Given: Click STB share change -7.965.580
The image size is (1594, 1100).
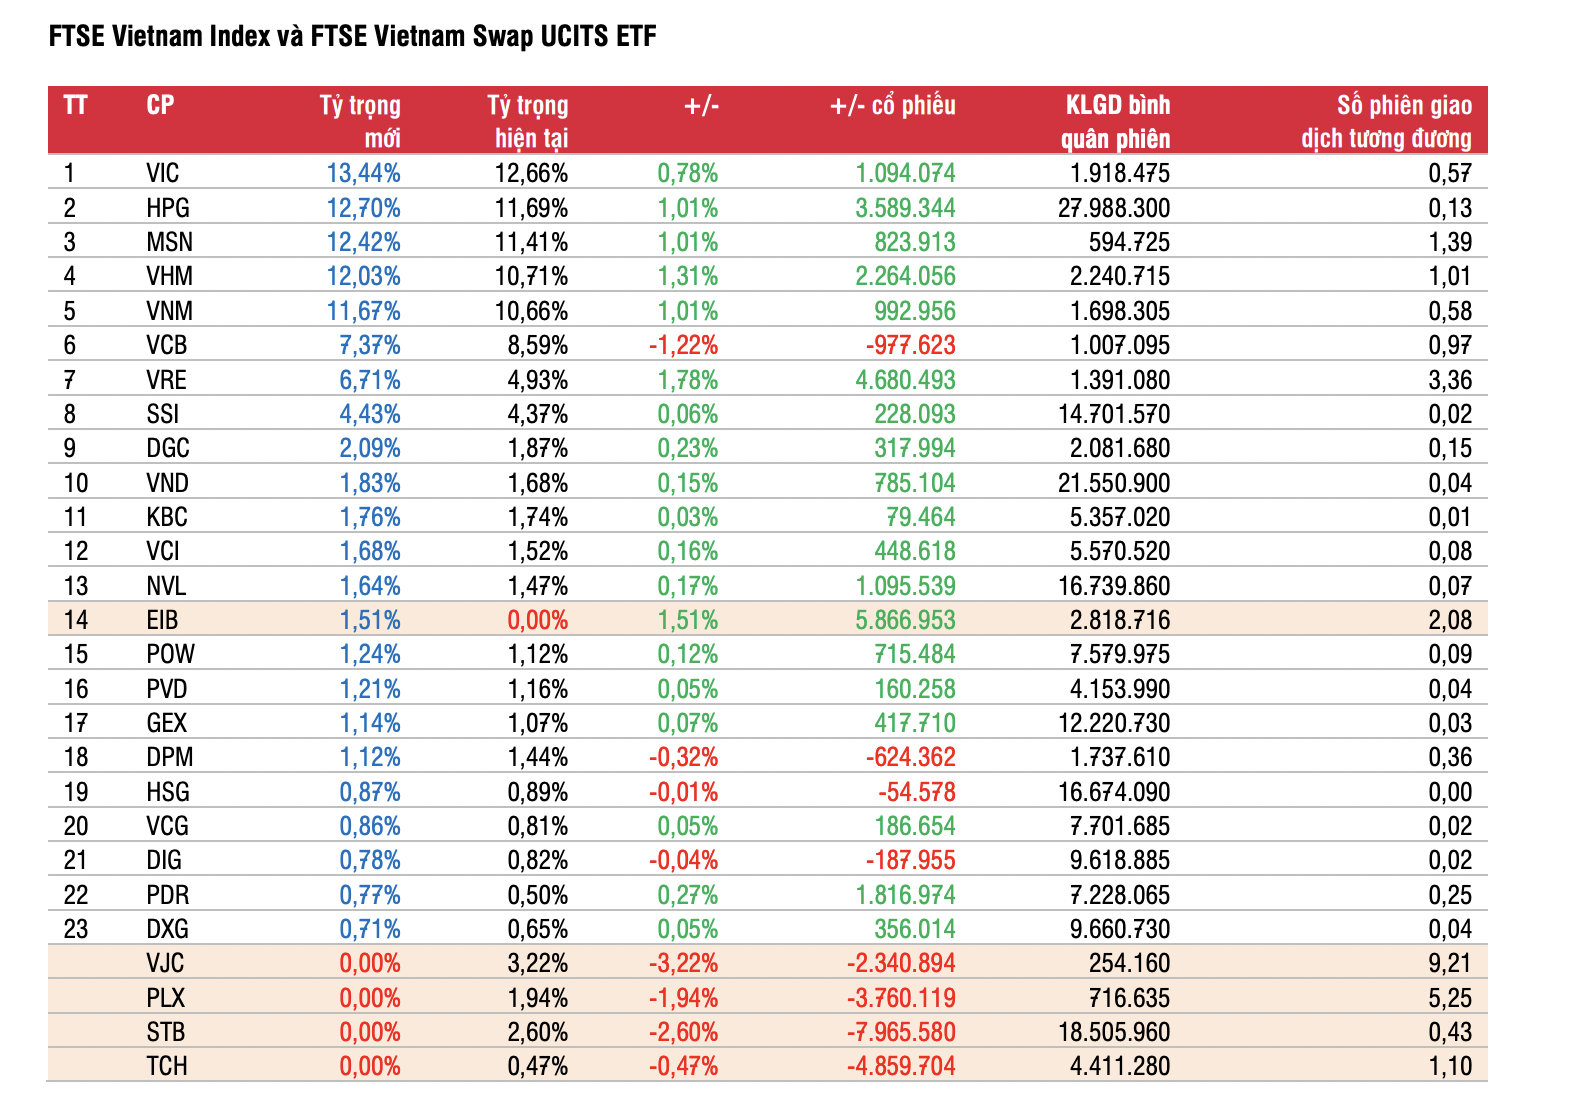Looking at the screenshot, I should coord(901,1032).
